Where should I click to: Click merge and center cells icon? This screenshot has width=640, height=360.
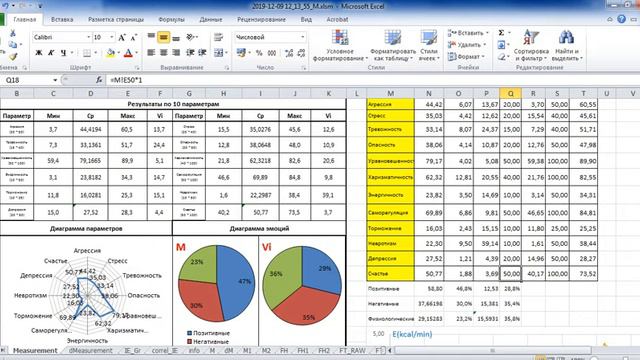click(219, 53)
